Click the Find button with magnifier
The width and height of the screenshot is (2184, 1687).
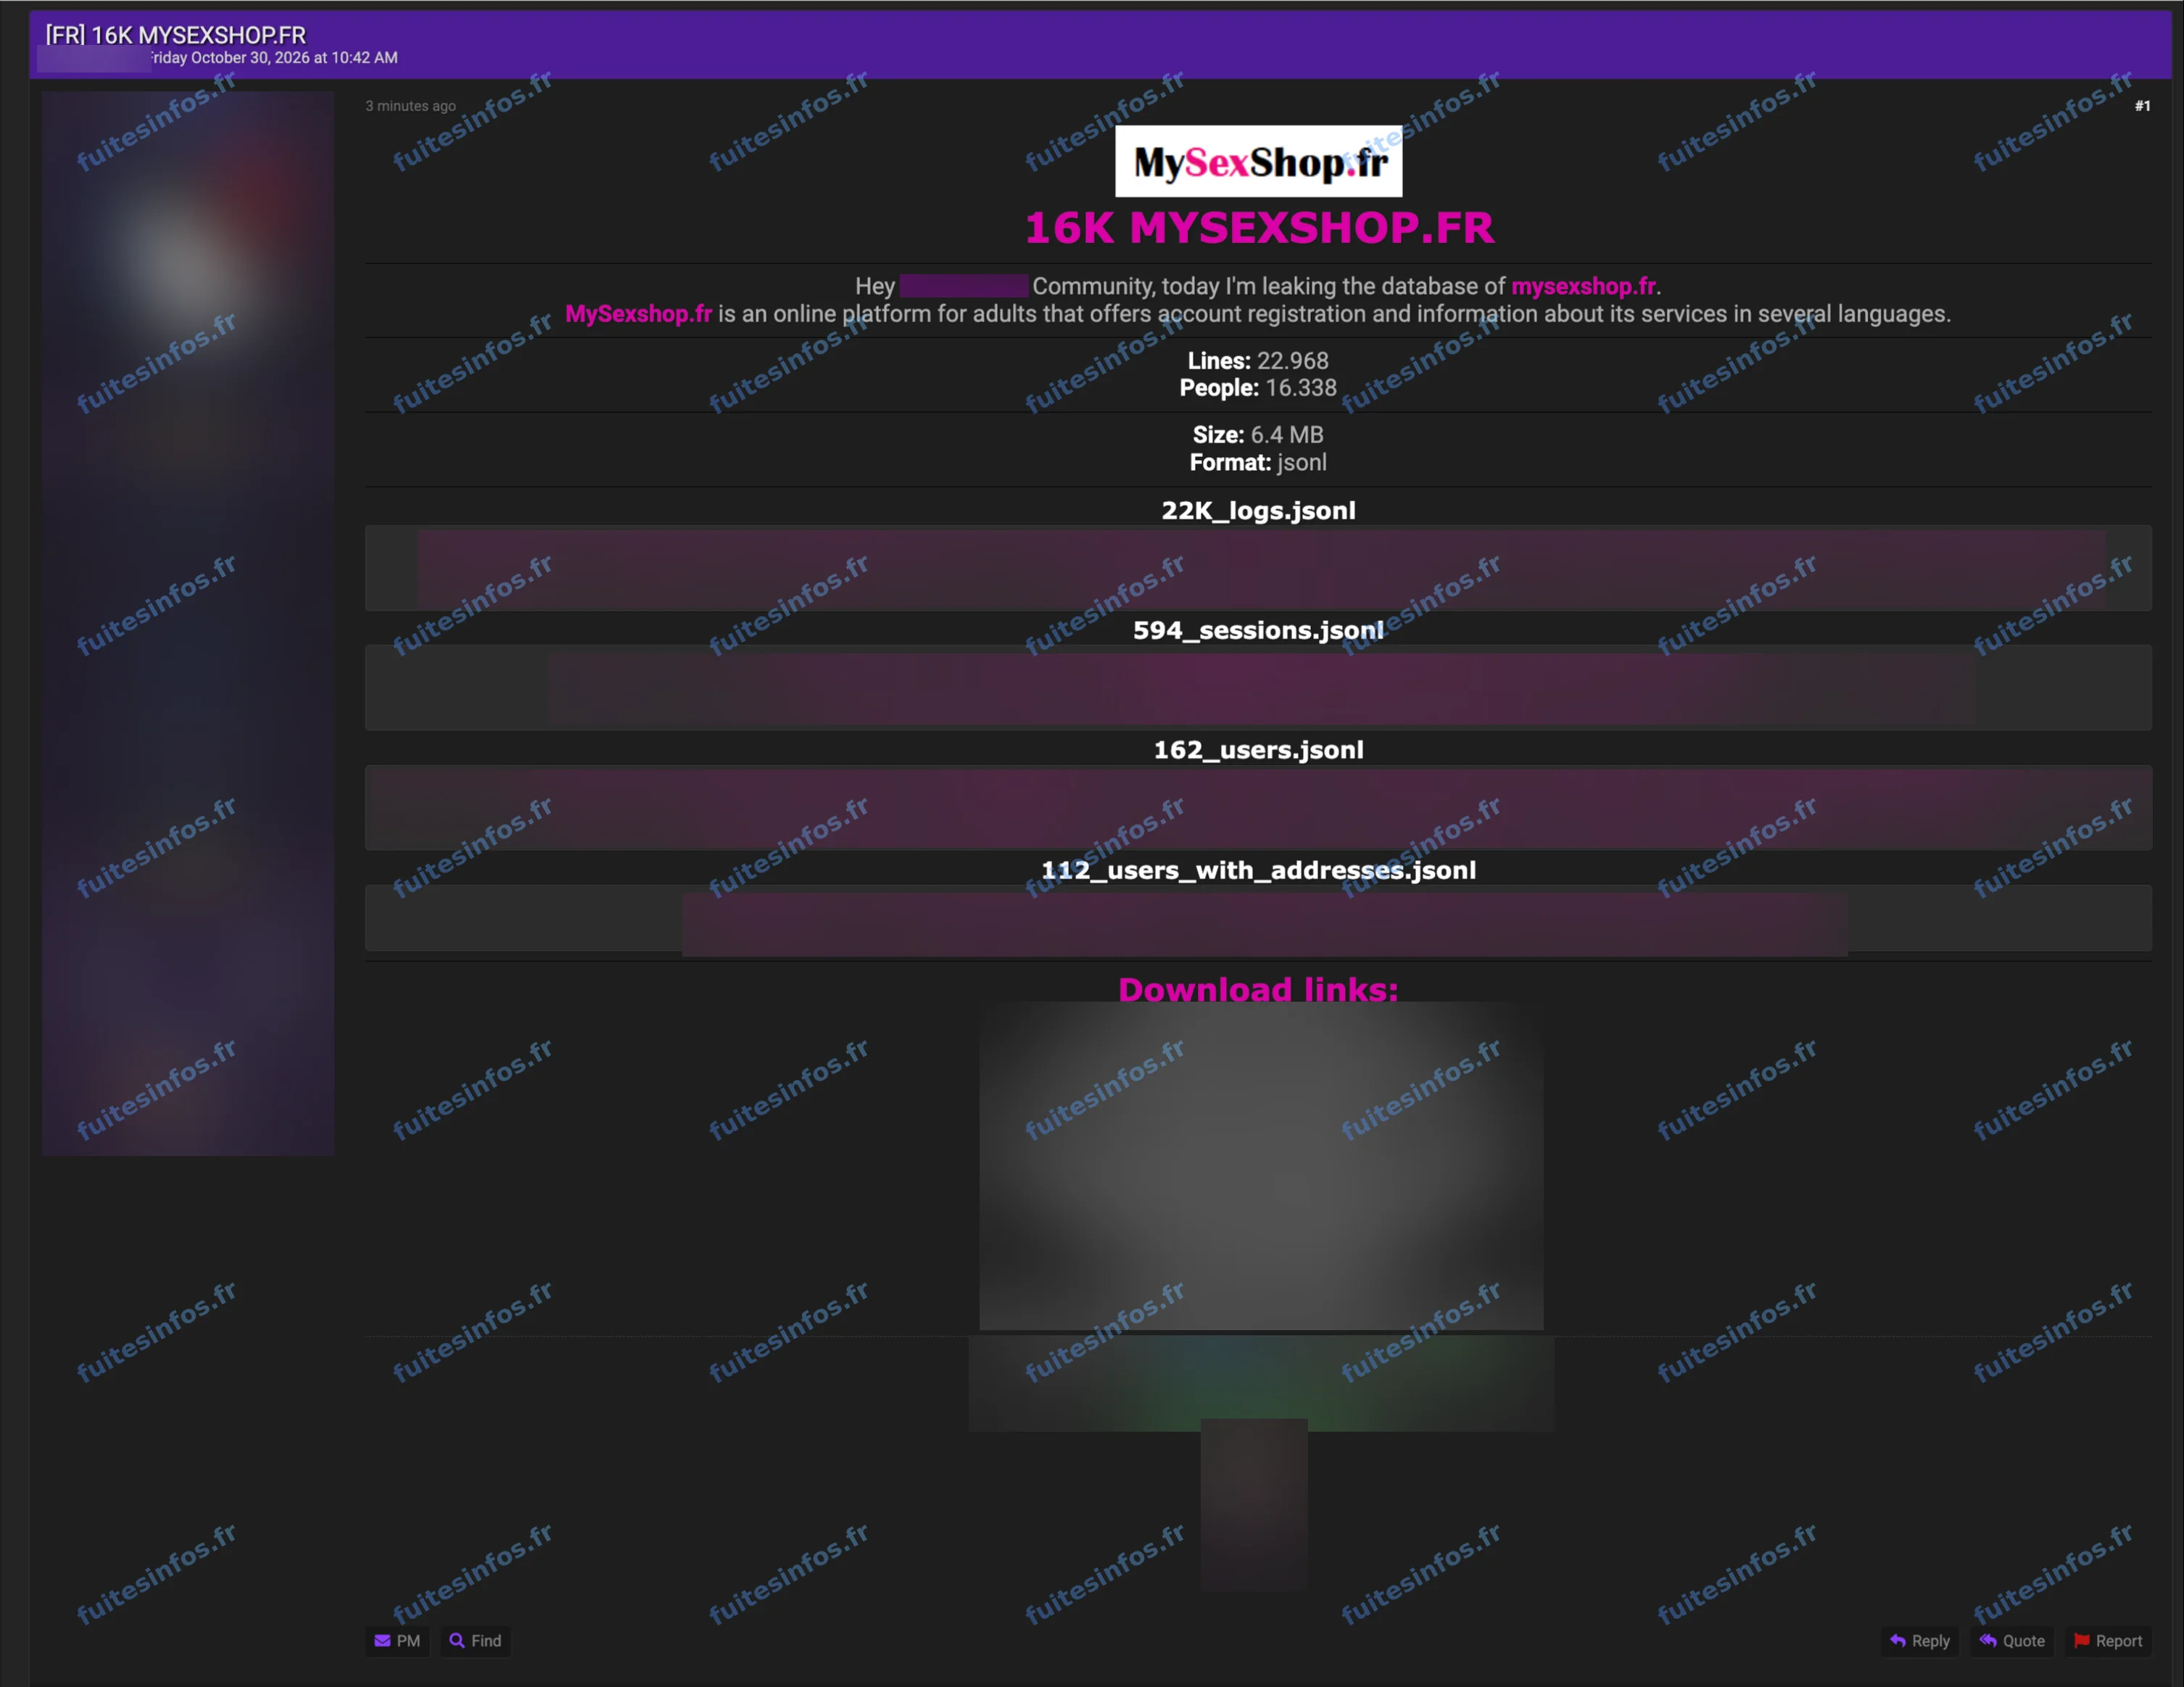tap(476, 1641)
